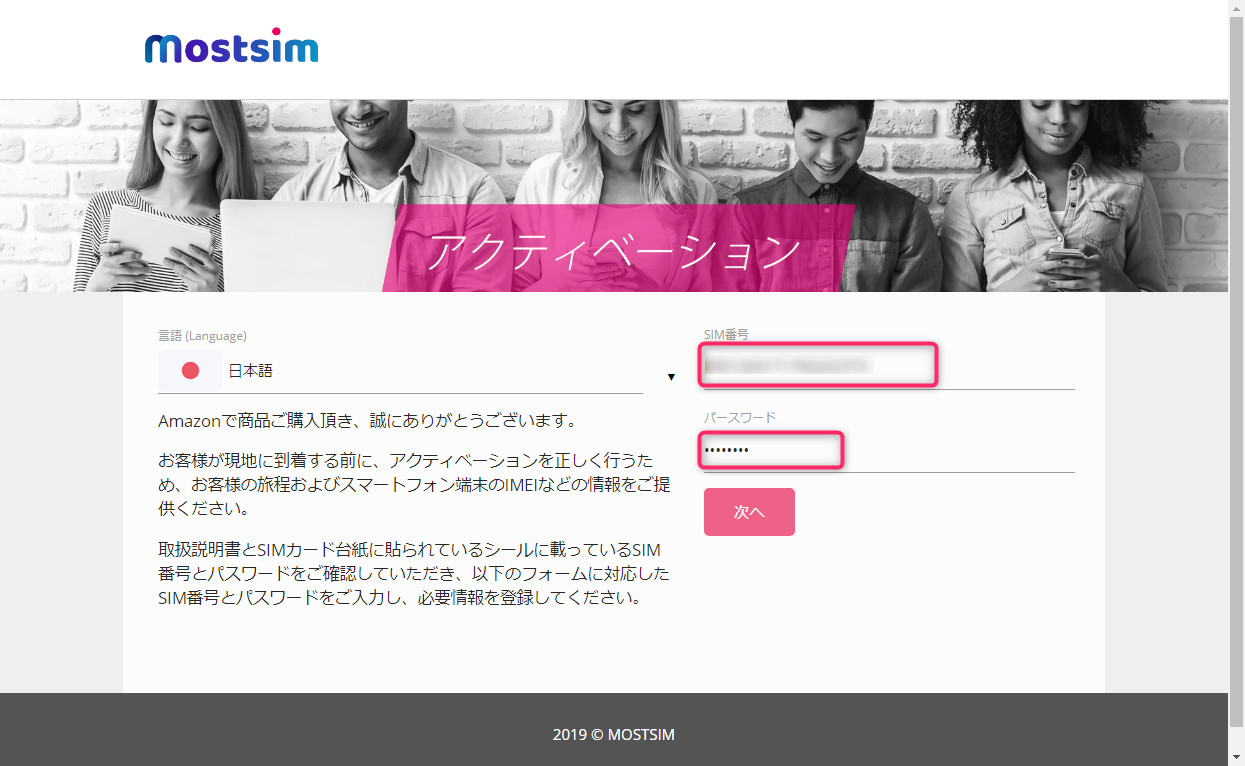Viewport: 1245px width, 766px height.
Task: Click the scrollbar up arrow
Action: click(x=1237, y=8)
